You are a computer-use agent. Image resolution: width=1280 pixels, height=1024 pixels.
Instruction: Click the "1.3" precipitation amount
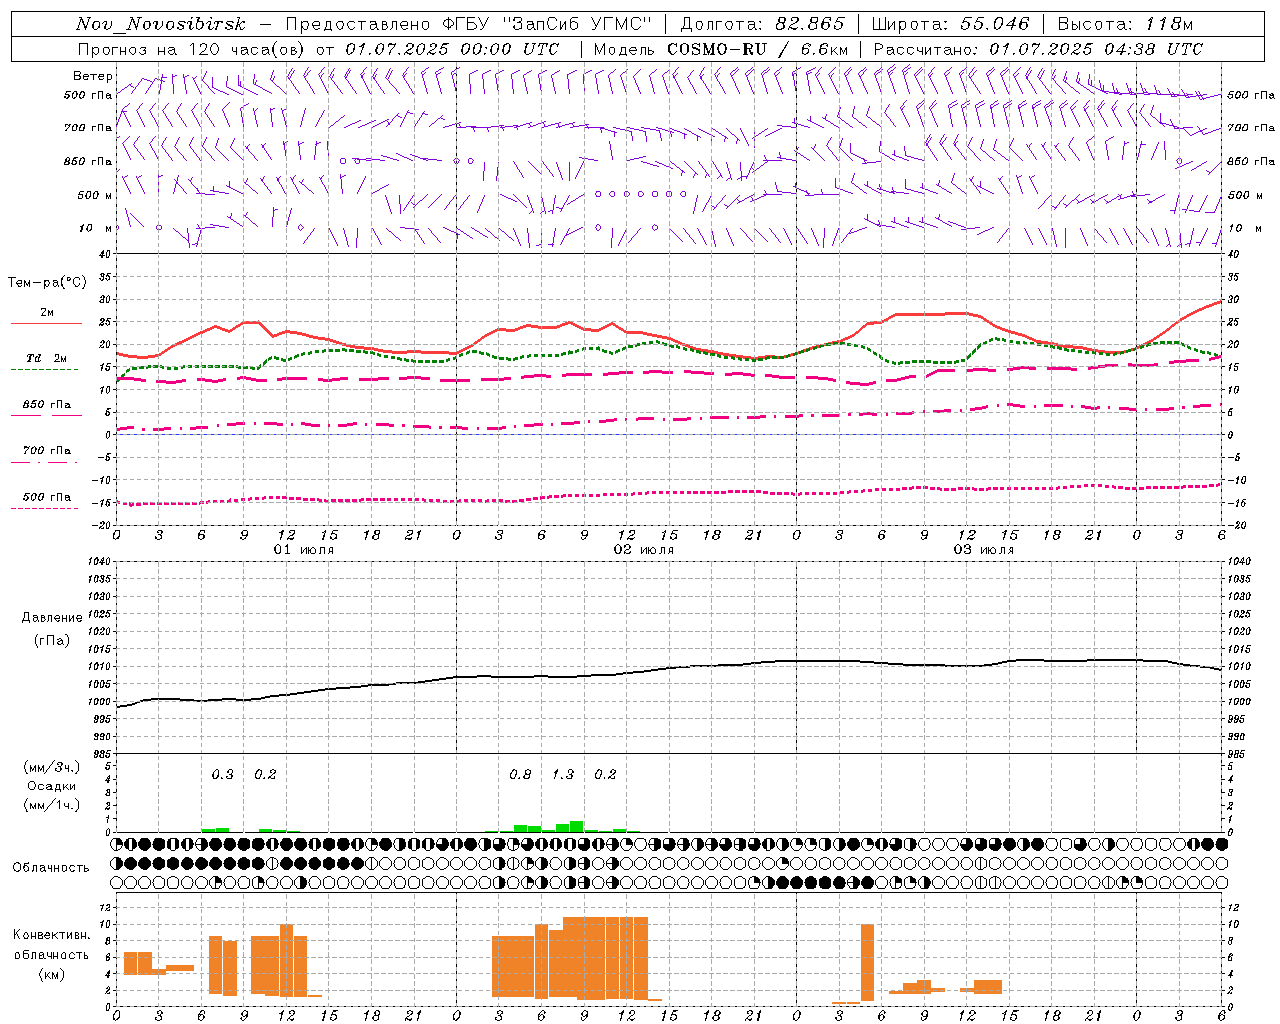(x=563, y=775)
